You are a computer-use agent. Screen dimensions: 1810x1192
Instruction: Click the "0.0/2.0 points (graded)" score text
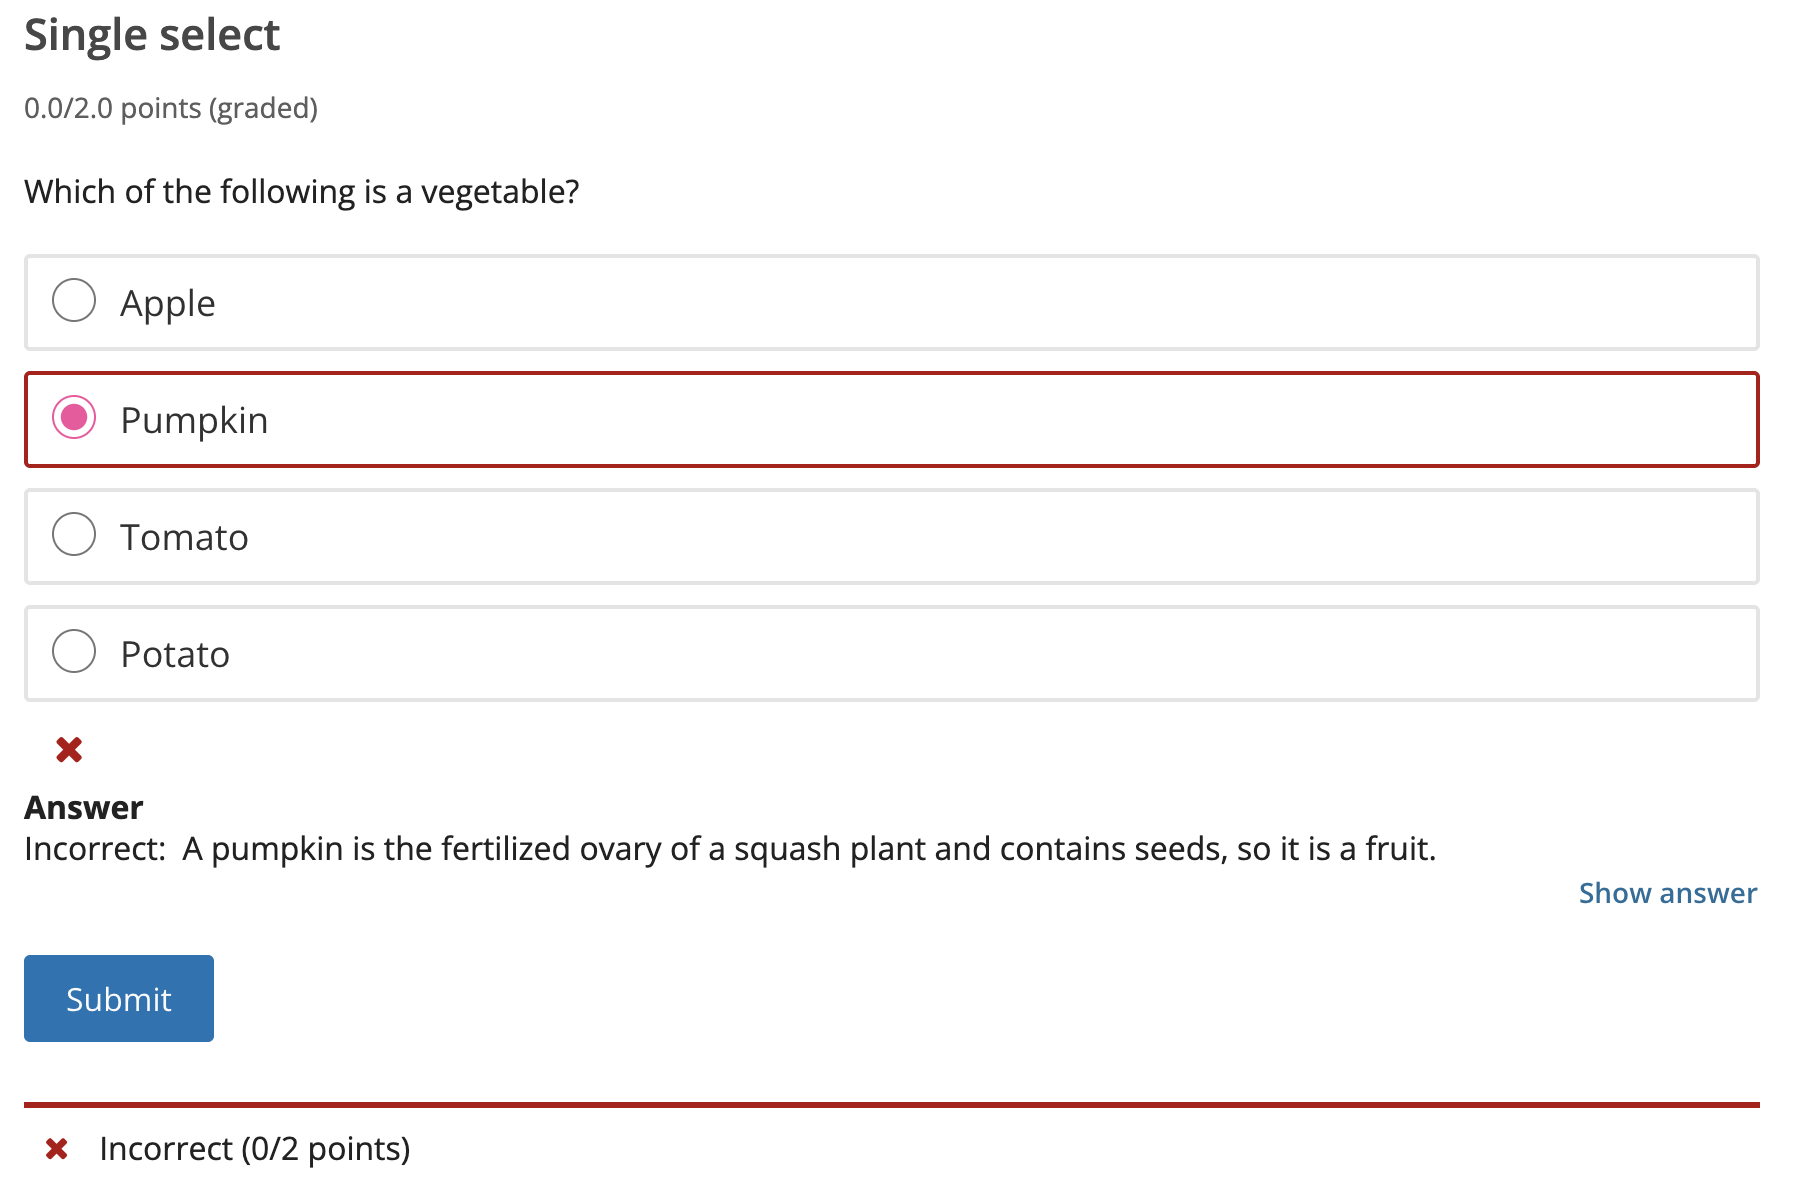coord(171,108)
